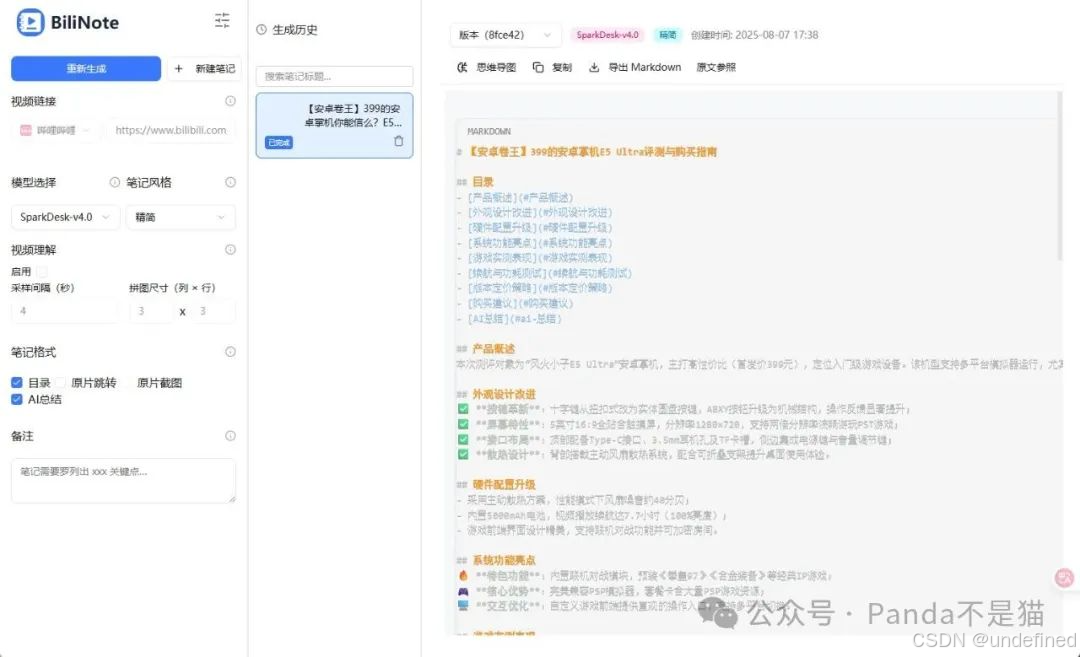The image size is (1080, 657).
Task: Open the SparkDesk-v4.0 model dropdown
Action: point(65,217)
